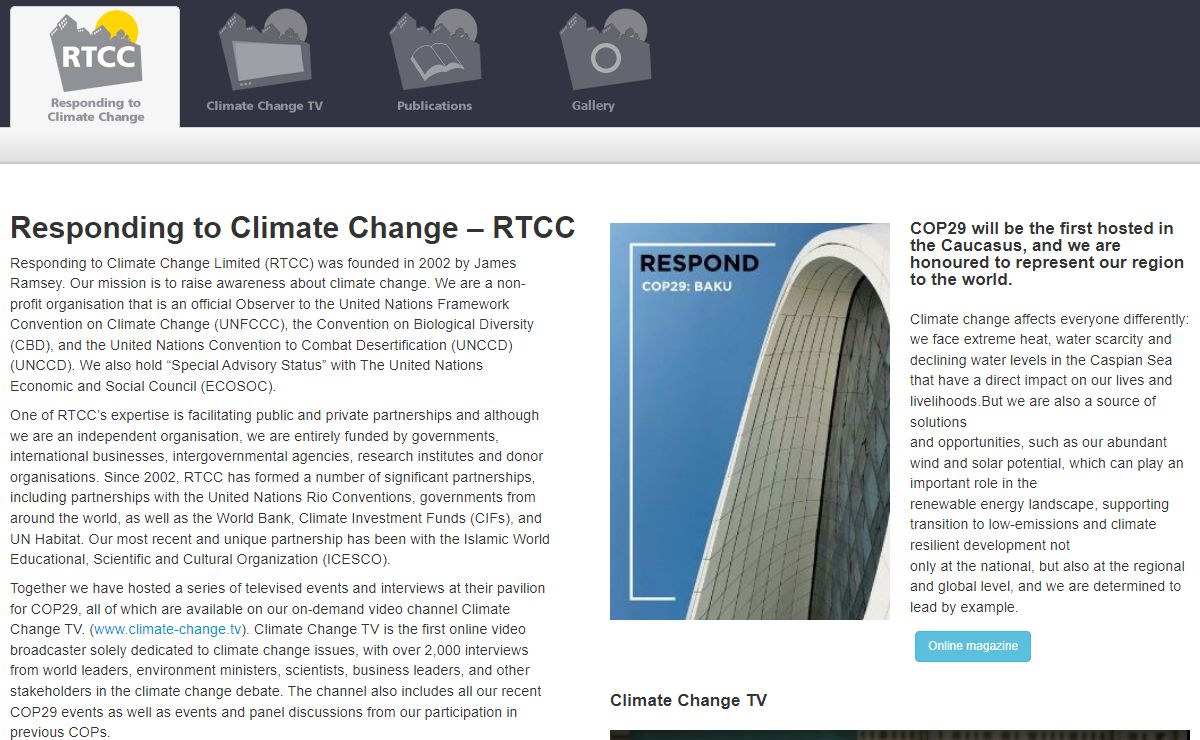Viewport: 1200px width, 740px height.
Task: Open the RESPOND COP29: BAKU magazine cover
Action: (749, 421)
